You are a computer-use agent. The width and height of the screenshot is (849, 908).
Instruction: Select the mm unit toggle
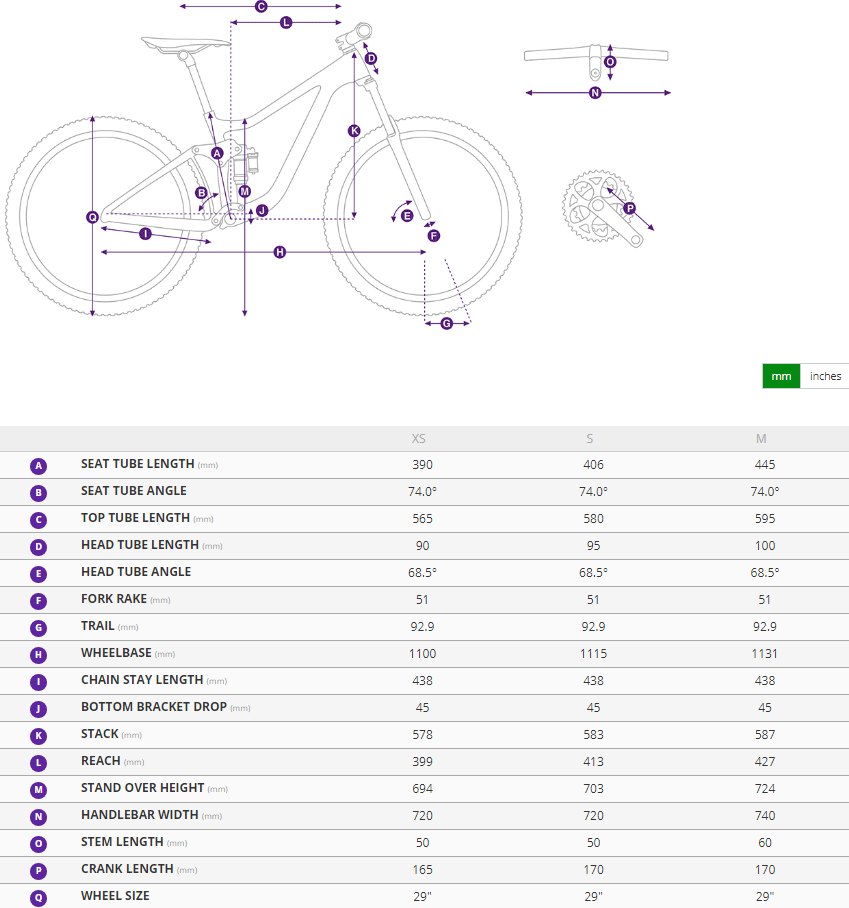(781, 376)
